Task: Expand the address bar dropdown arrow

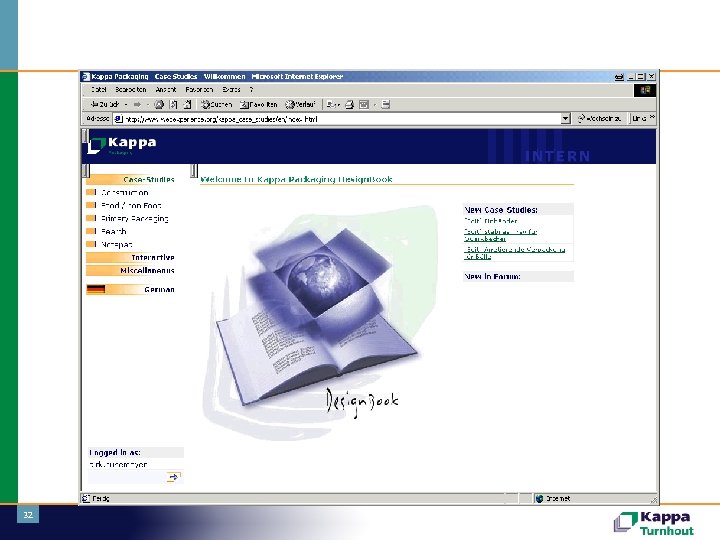Action: click(566, 119)
